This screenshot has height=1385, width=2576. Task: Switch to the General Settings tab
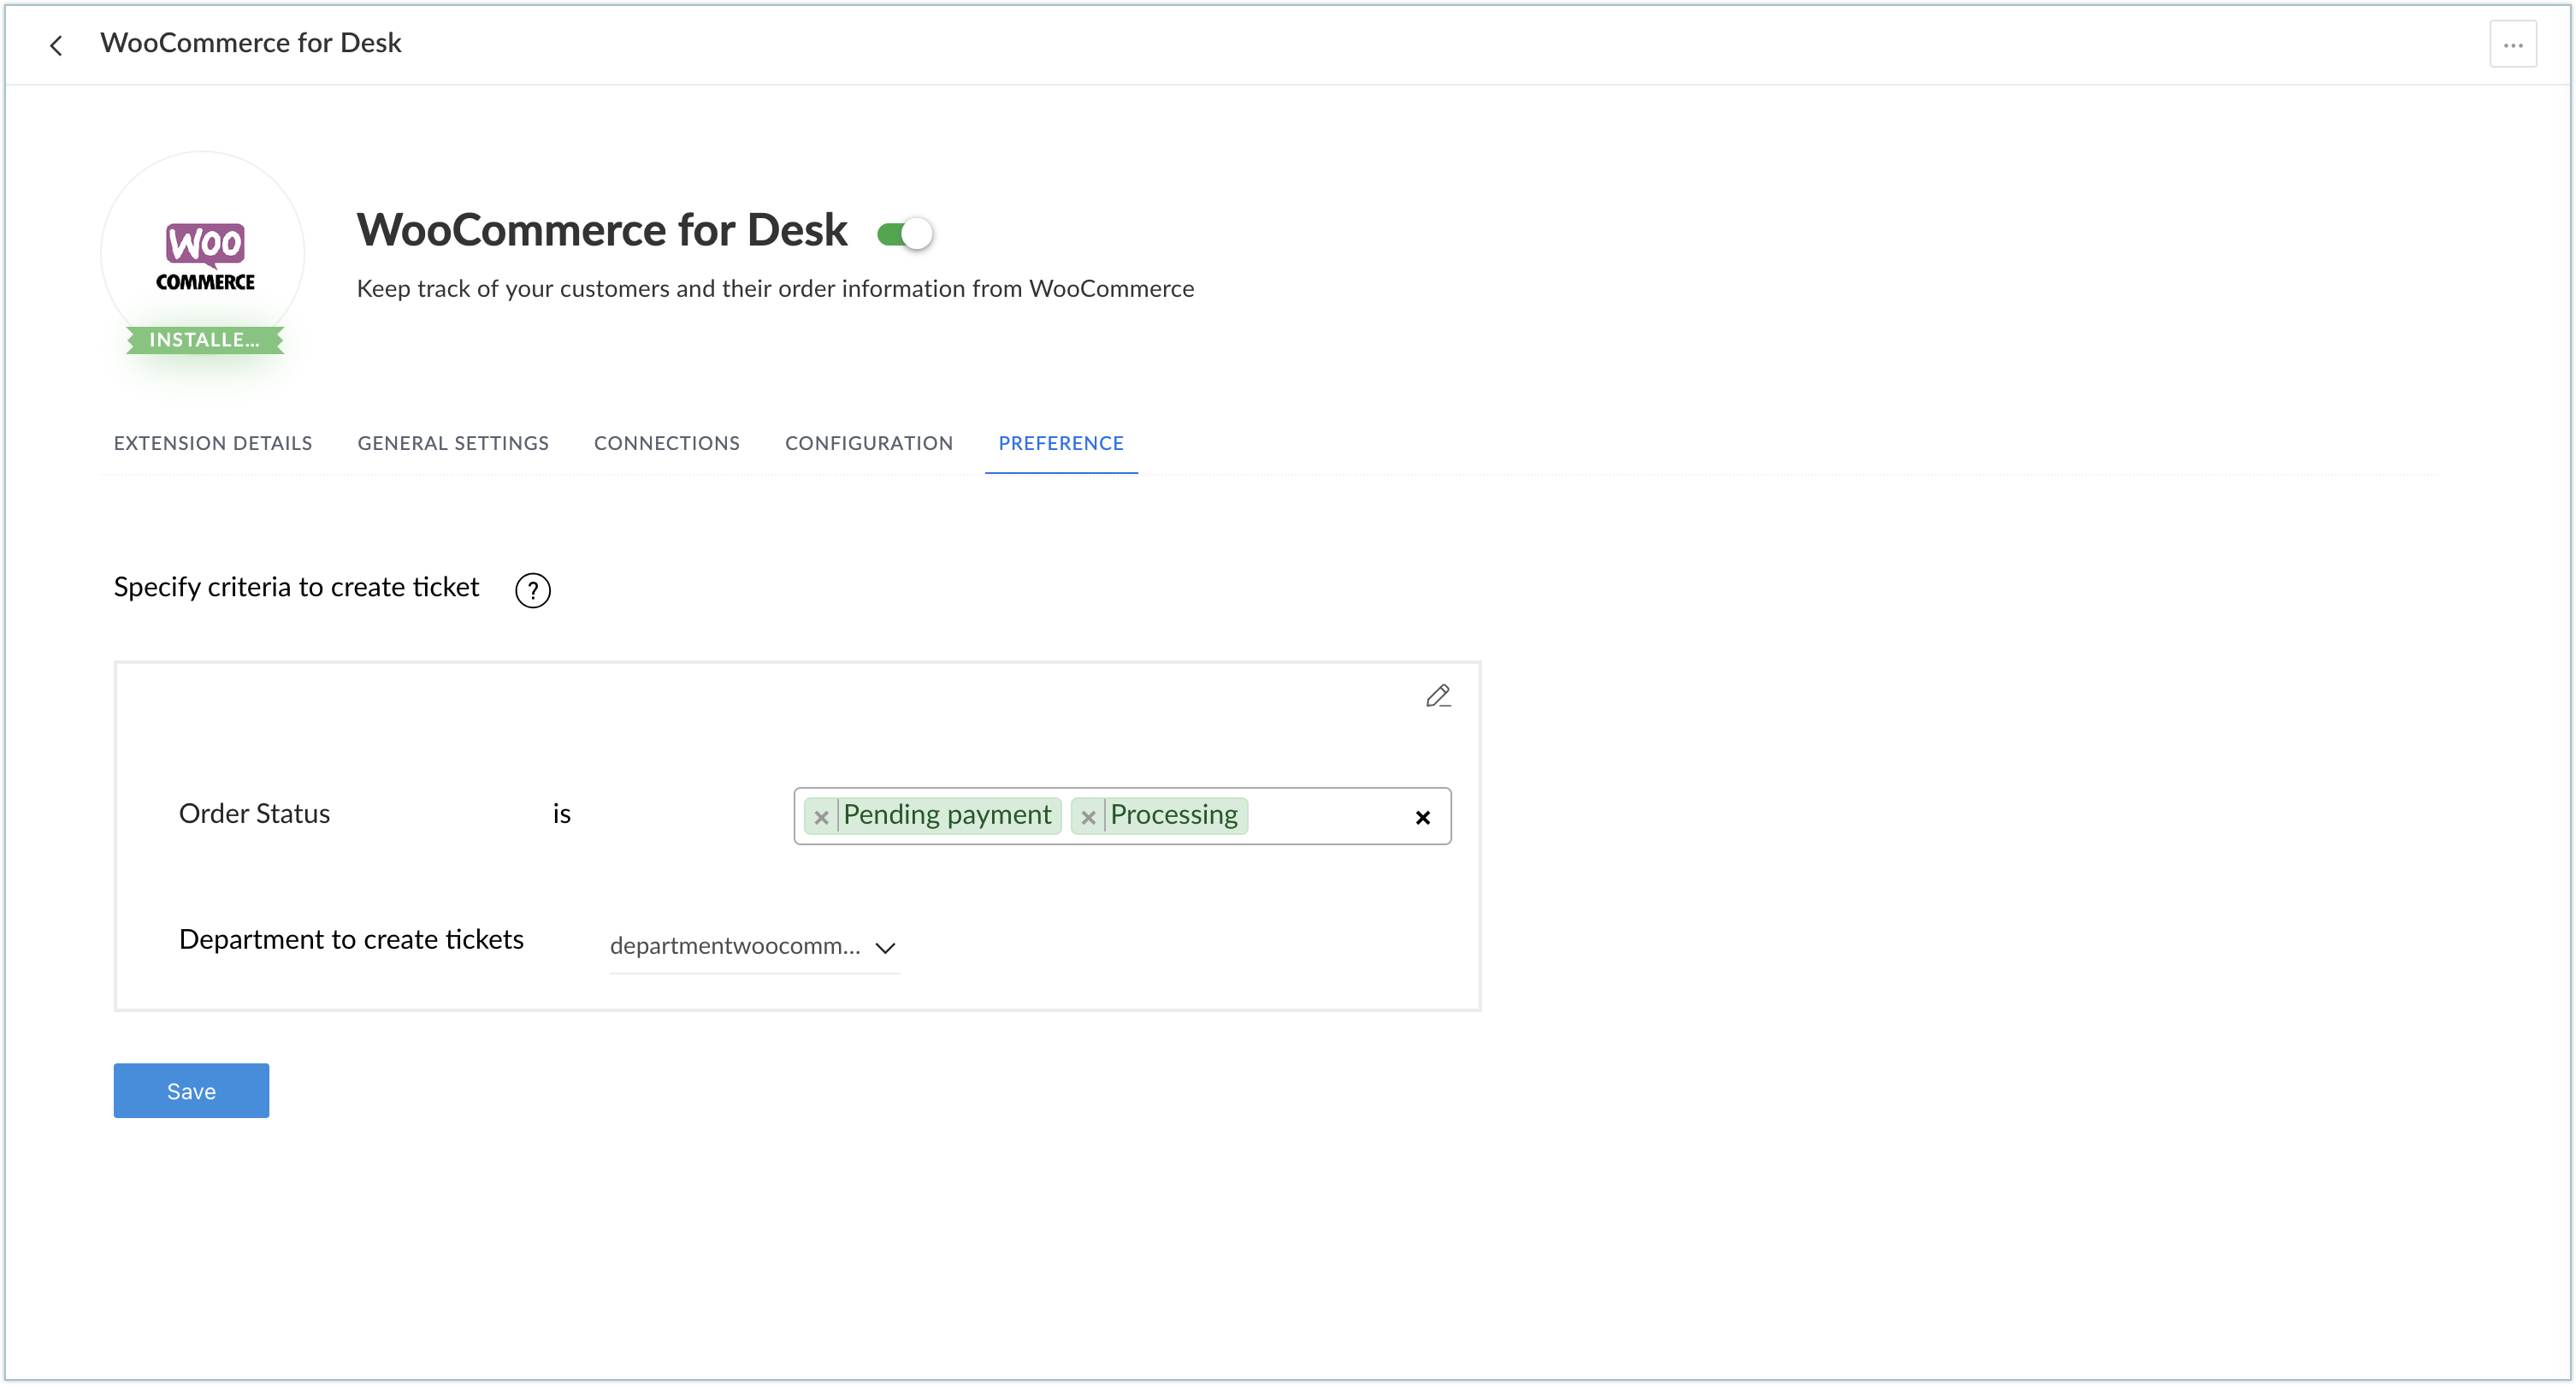(453, 443)
